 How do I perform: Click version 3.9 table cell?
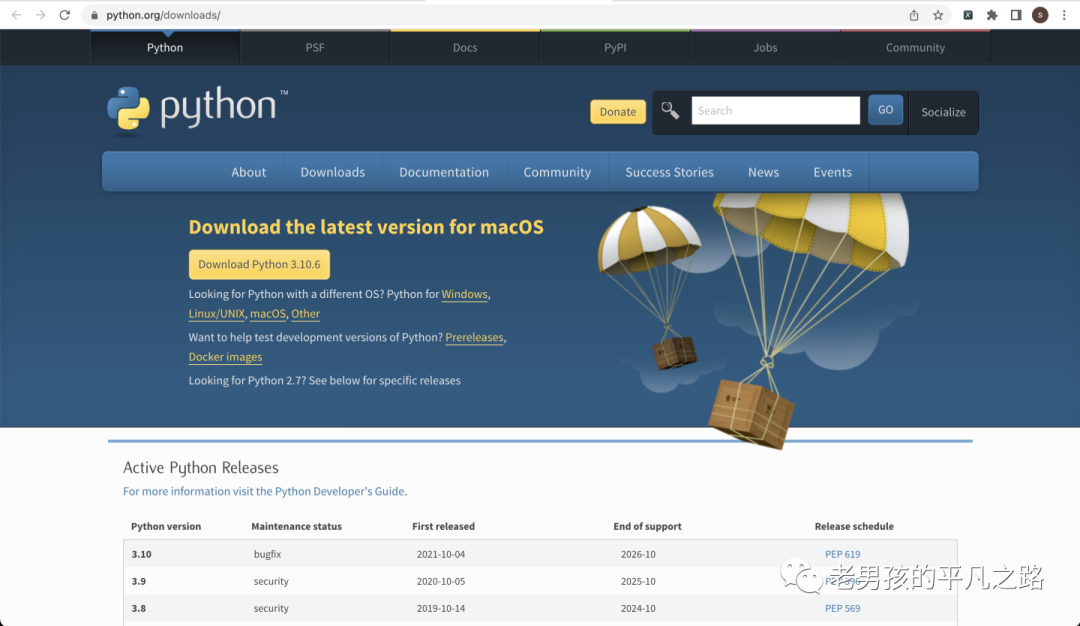point(138,581)
